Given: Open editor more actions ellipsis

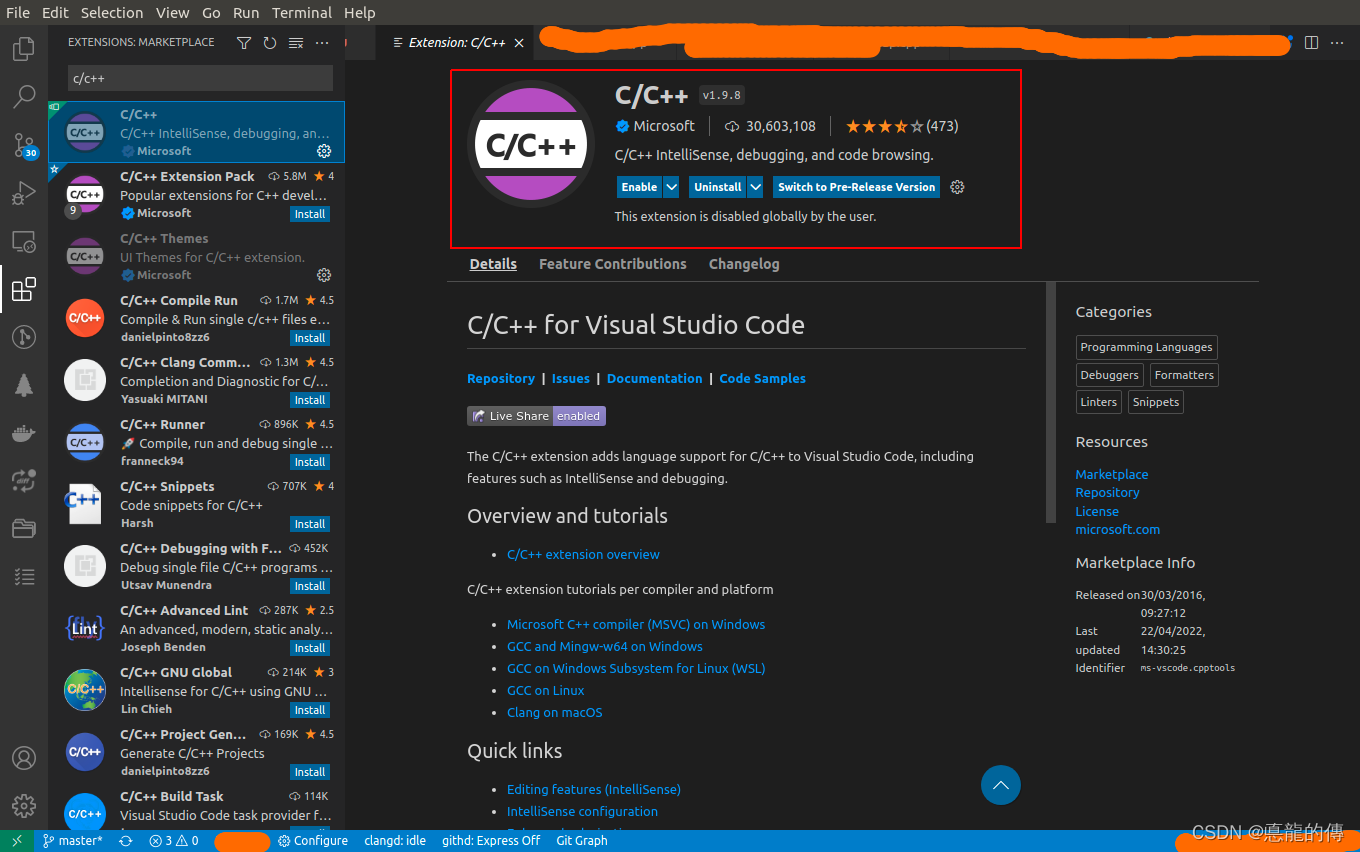Looking at the screenshot, I should tap(1338, 42).
